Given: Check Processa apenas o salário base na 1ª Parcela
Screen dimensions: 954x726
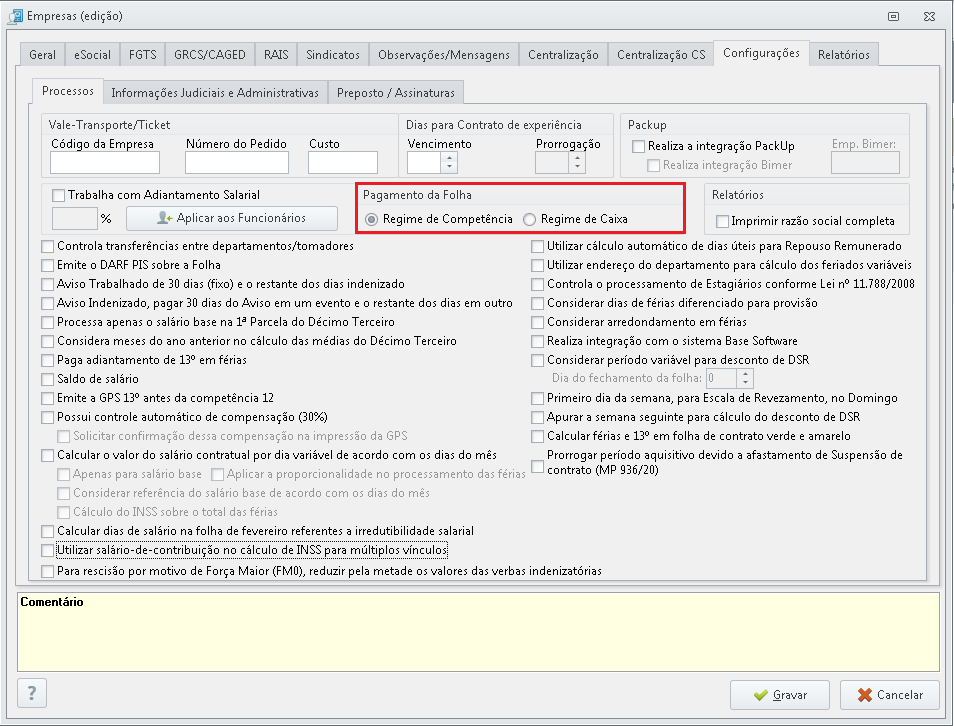Looking at the screenshot, I should 47,322.
